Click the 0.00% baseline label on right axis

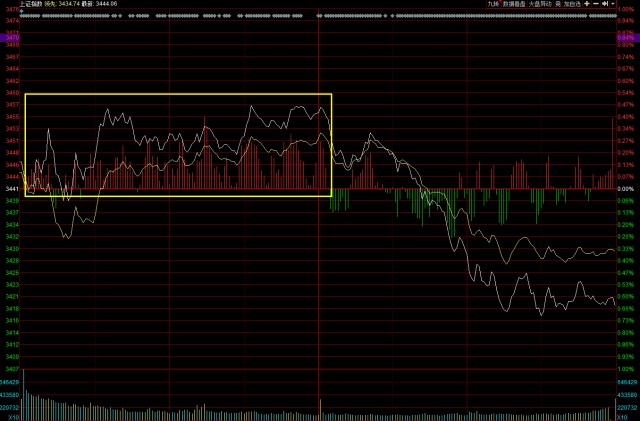point(627,188)
